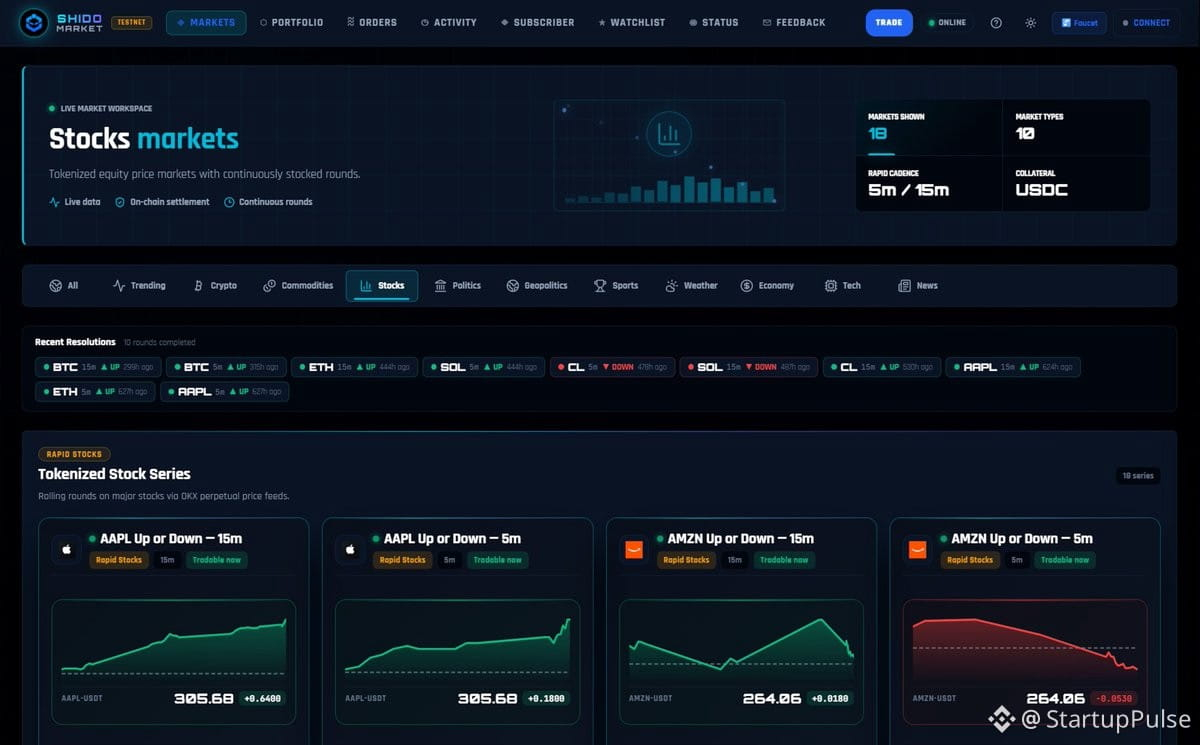Click the CL 5m DOWN resolution chip

[x=612, y=367]
